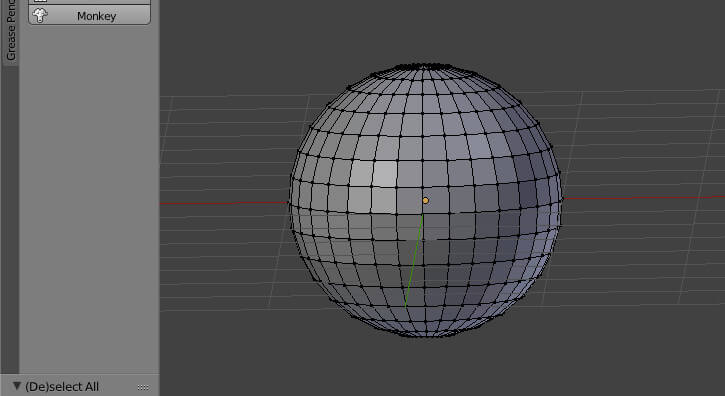Click the grip dots on (De)select All panel
725x396 pixels.
[143, 387]
